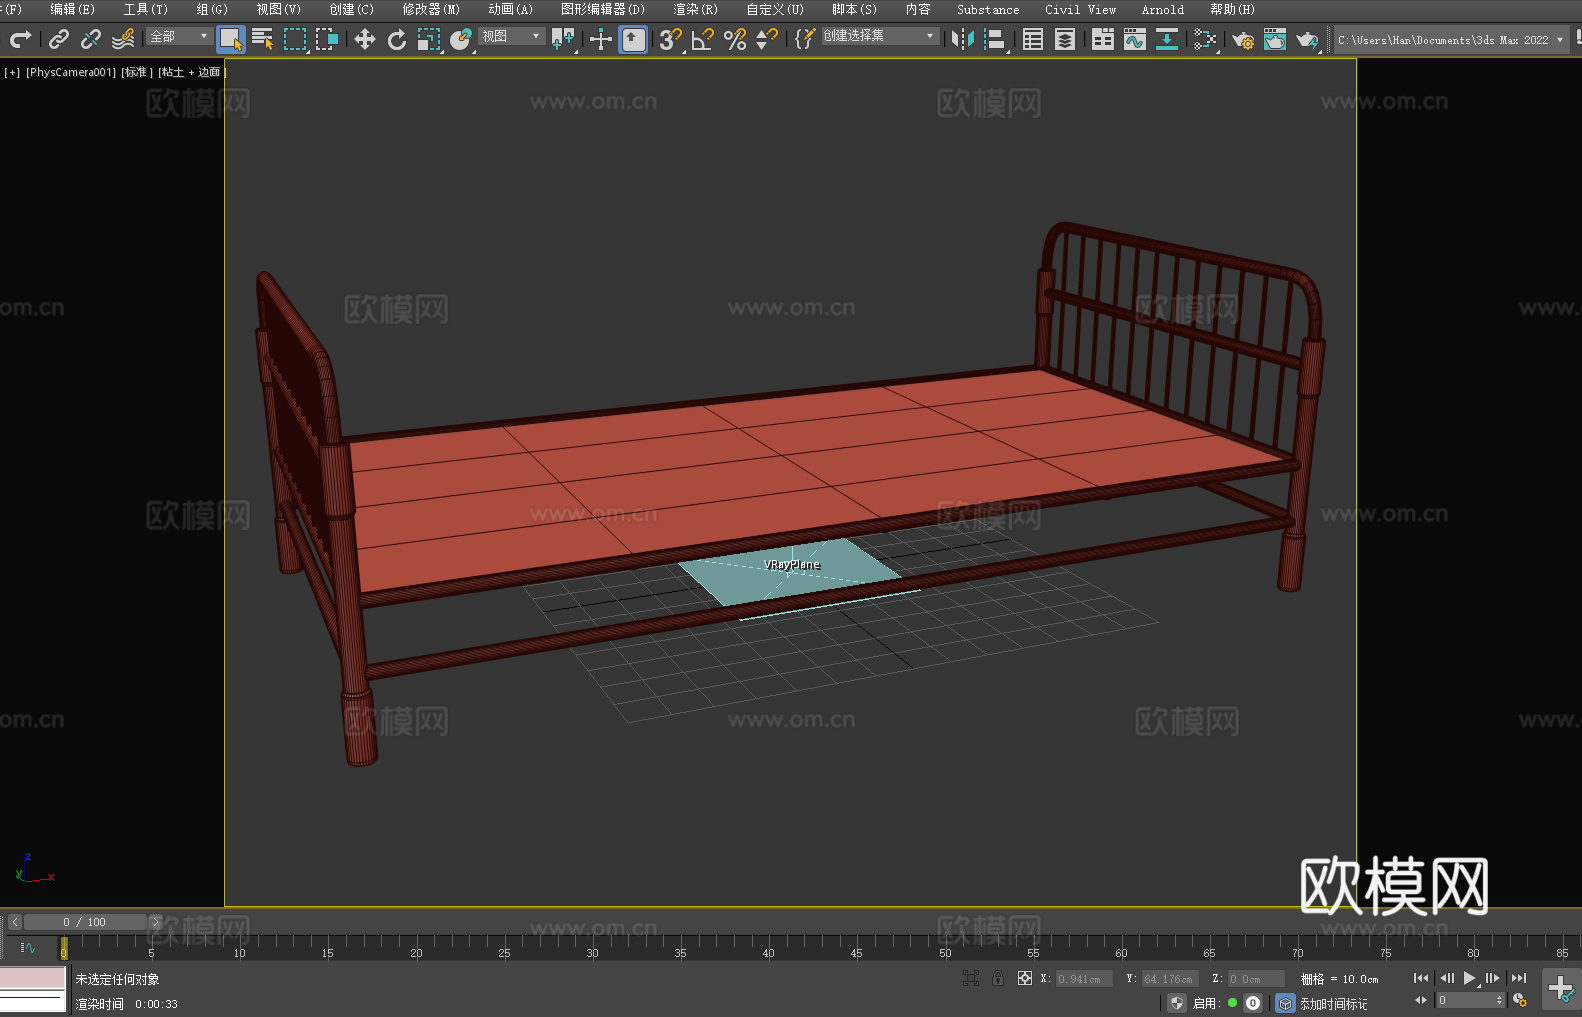Viewport: 1582px width, 1017px height.
Task: Toggle the 3D Snaps button
Action: pos(670,40)
